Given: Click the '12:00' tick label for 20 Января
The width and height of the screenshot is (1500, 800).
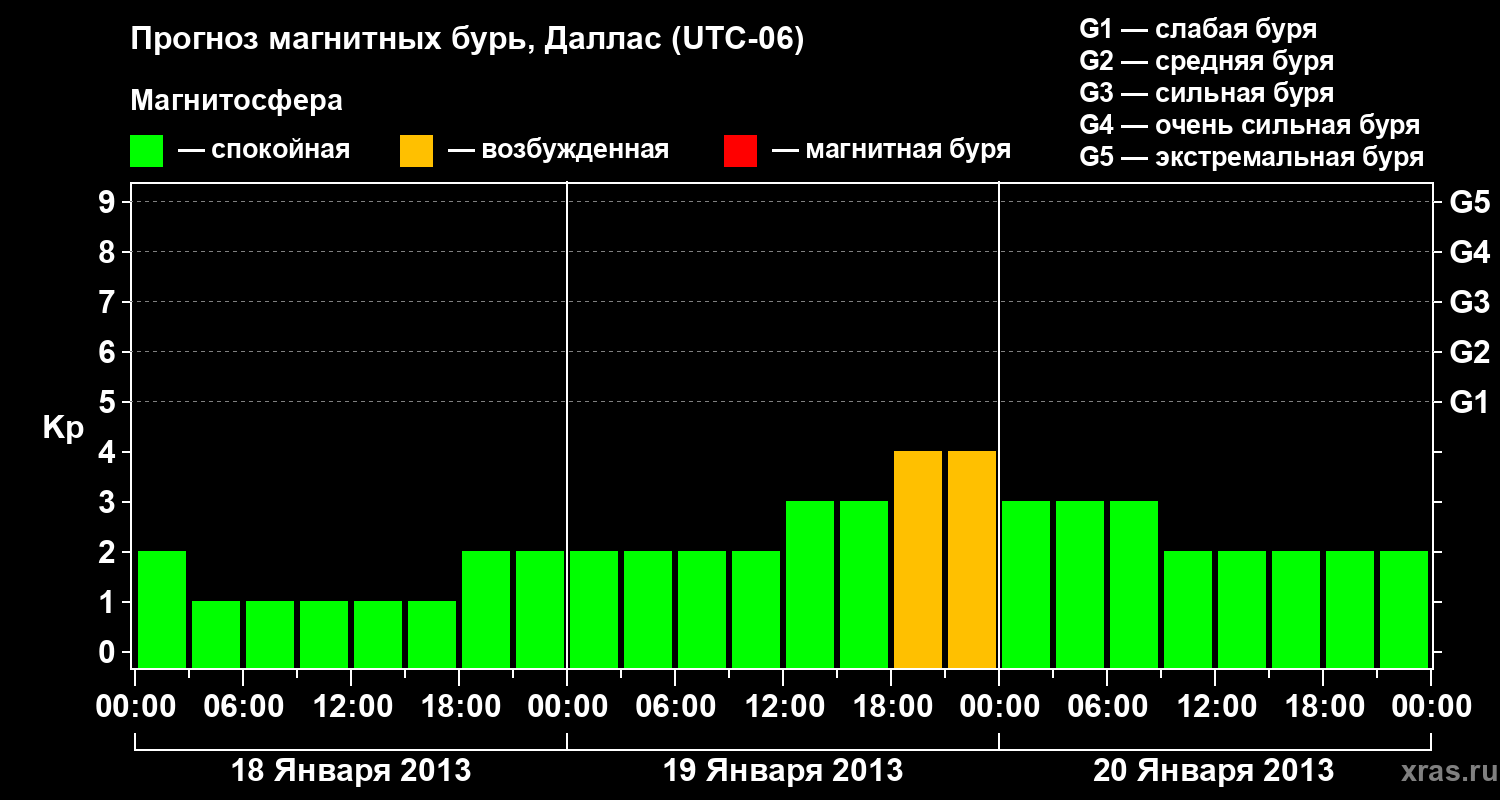Looking at the screenshot, I should (1215, 707).
